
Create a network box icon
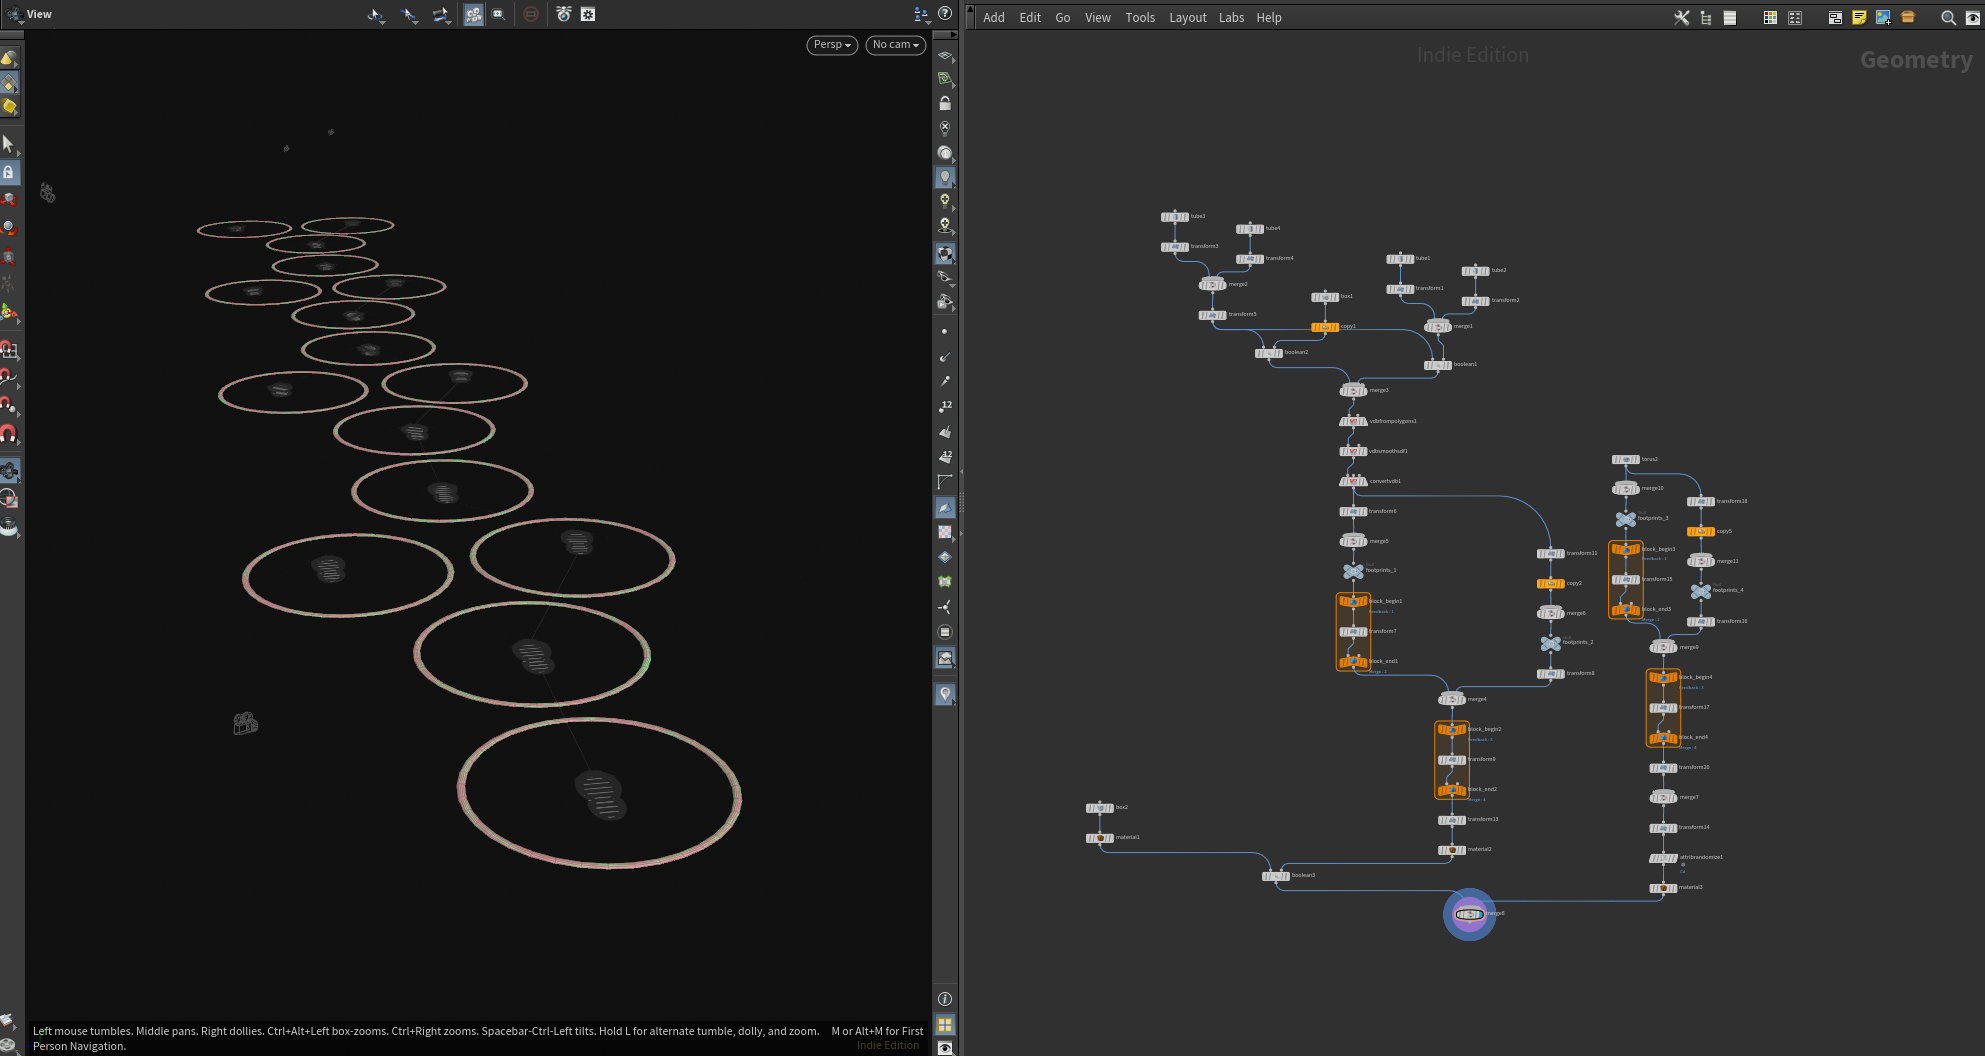1835,17
